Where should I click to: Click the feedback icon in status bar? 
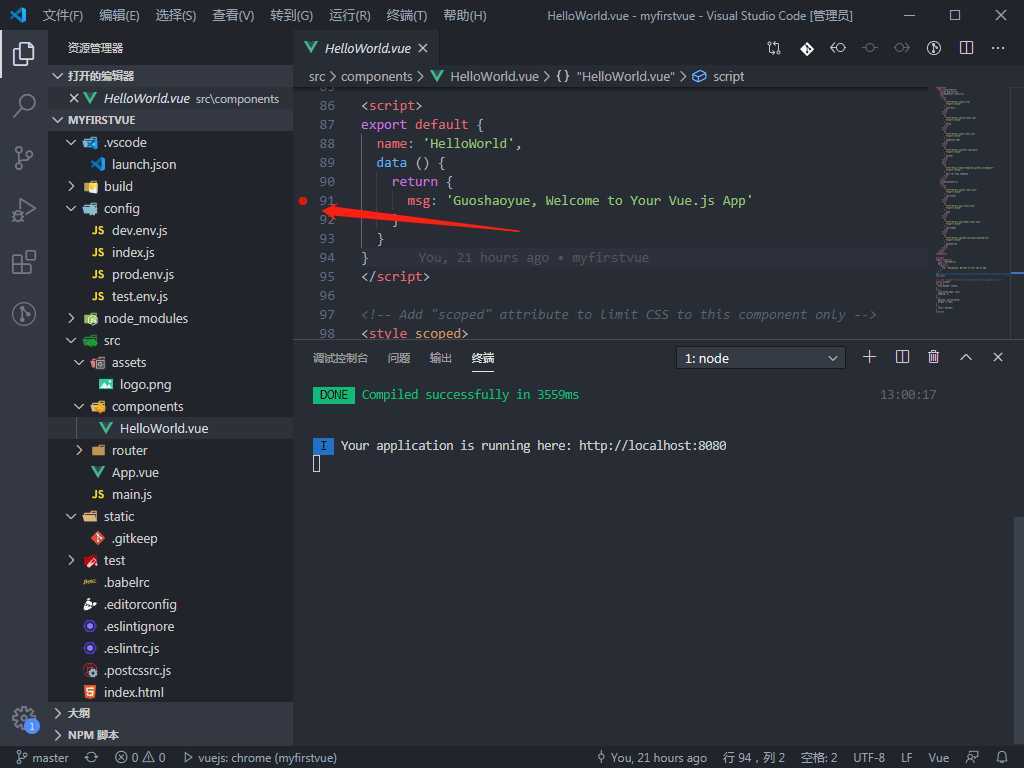pyautogui.click(x=972, y=757)
